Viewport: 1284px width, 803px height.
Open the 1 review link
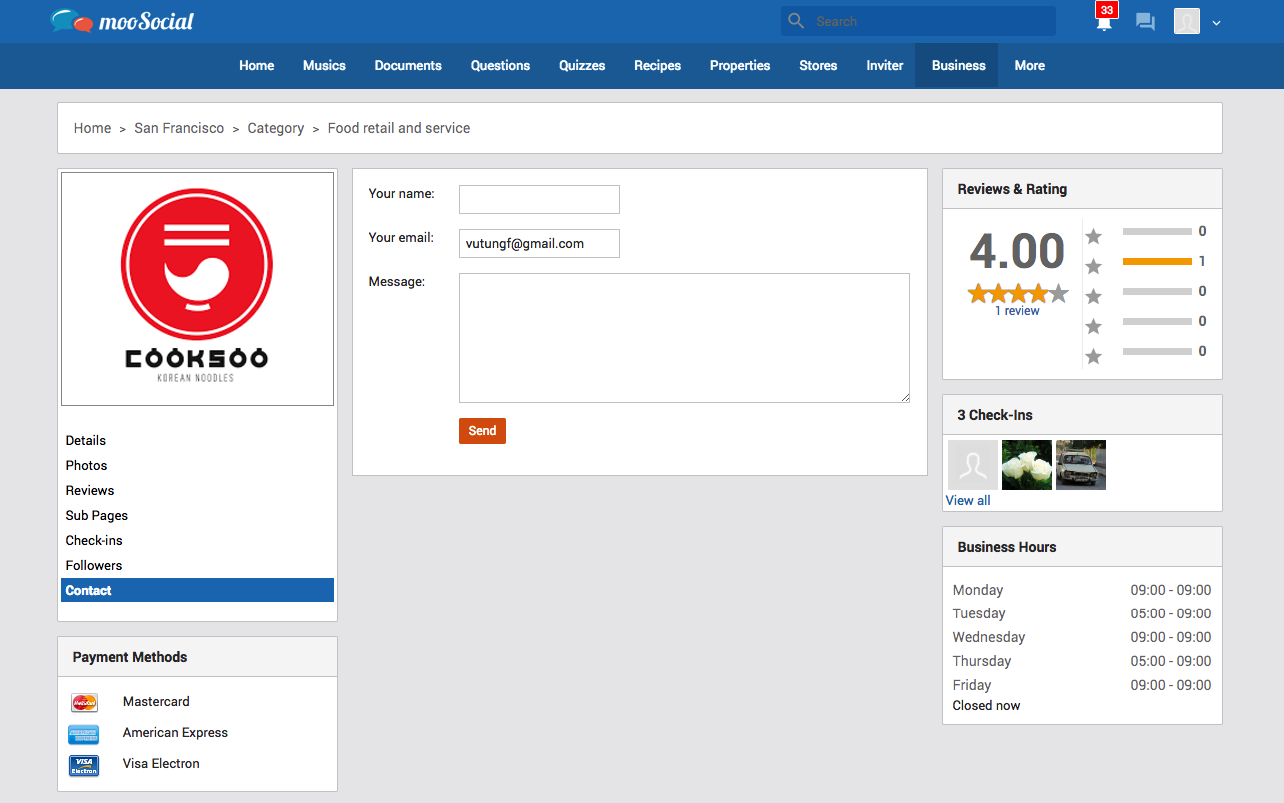(x=1017, y=311)
